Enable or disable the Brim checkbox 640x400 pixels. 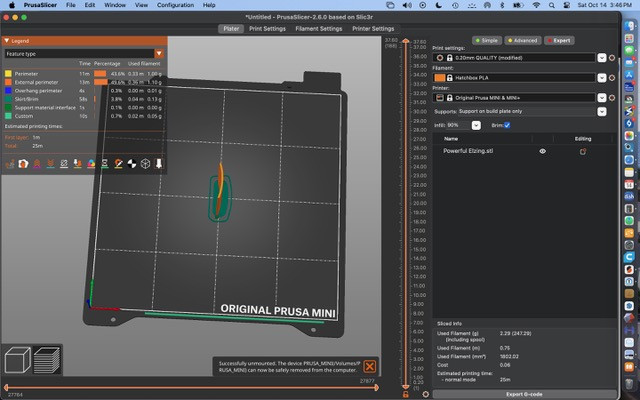(x=507, y=125)
